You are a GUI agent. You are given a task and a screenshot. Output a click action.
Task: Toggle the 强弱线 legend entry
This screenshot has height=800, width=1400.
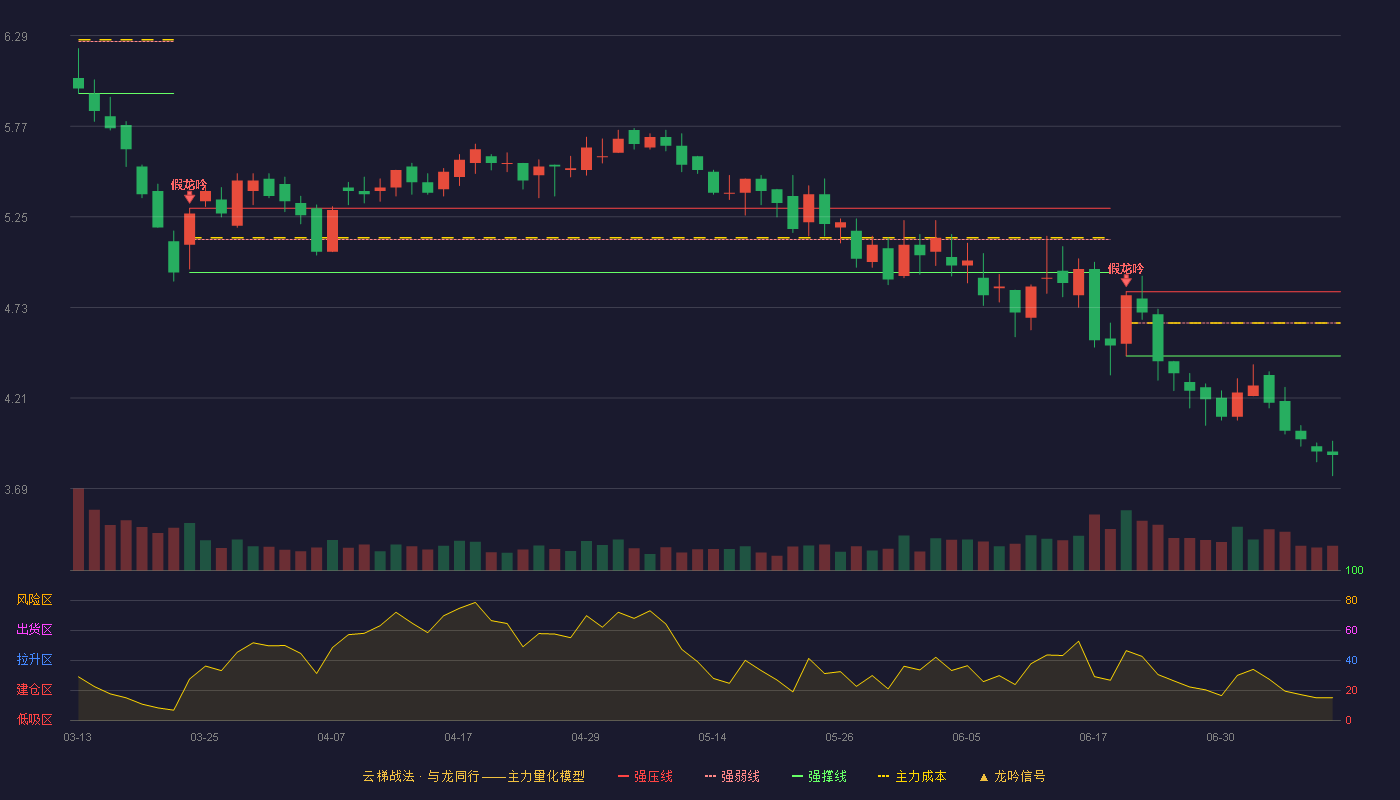click(x=732, y=776)
